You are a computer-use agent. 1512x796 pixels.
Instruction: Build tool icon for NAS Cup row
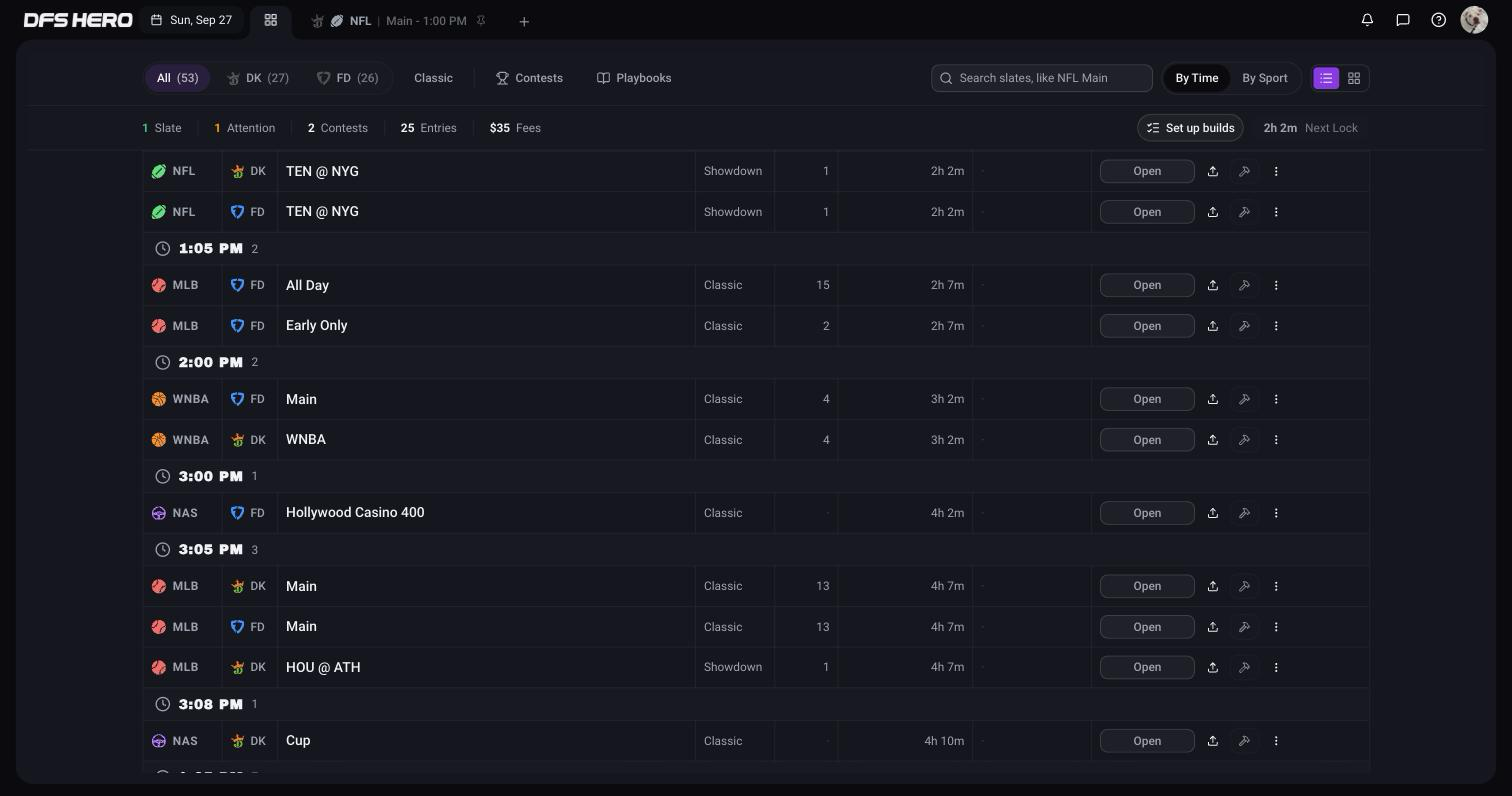[x=1244, y=741]
